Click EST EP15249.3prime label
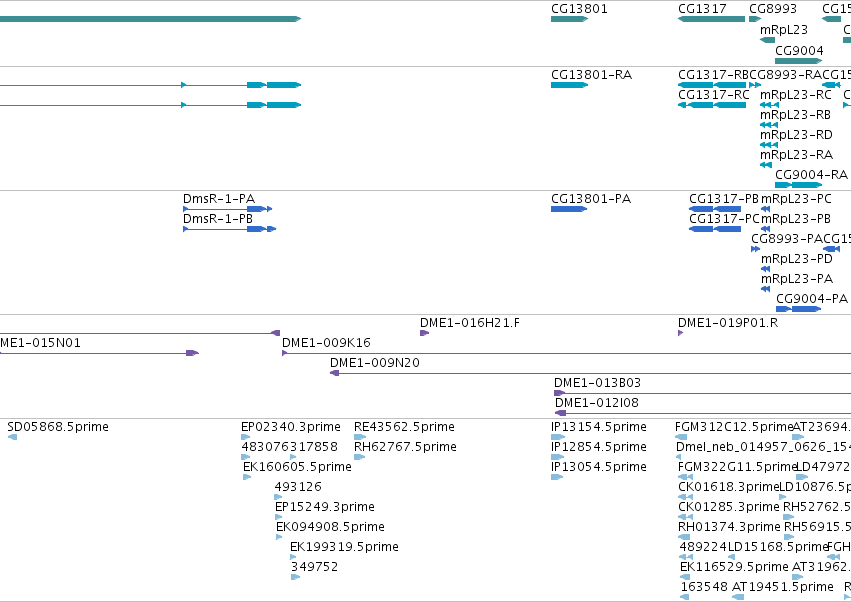This screenshot has height=602, width=851. click(x=325, y=506)
